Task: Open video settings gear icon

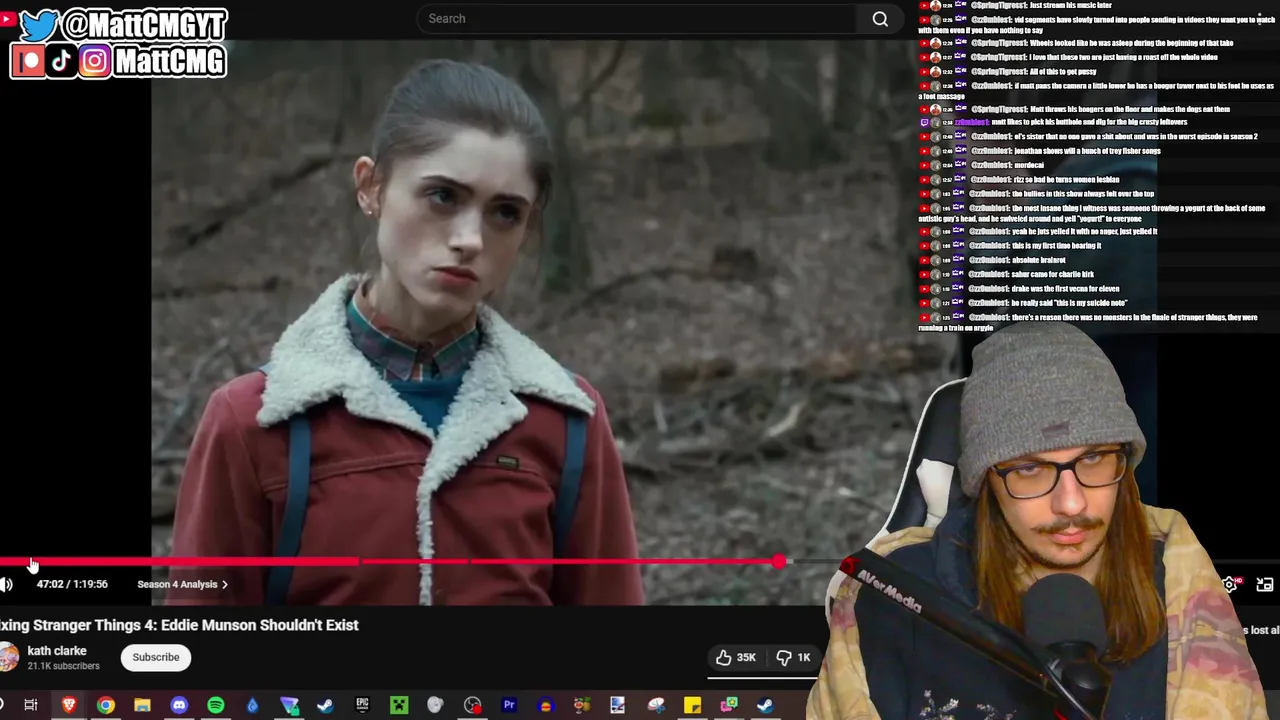Action: coord(1229,585)
